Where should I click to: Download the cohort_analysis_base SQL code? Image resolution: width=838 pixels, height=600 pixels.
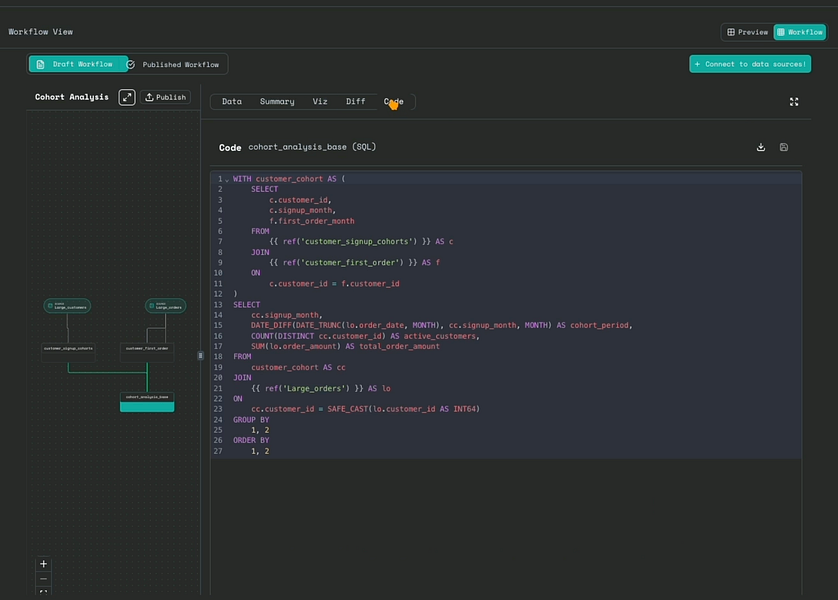coord(761,147)
